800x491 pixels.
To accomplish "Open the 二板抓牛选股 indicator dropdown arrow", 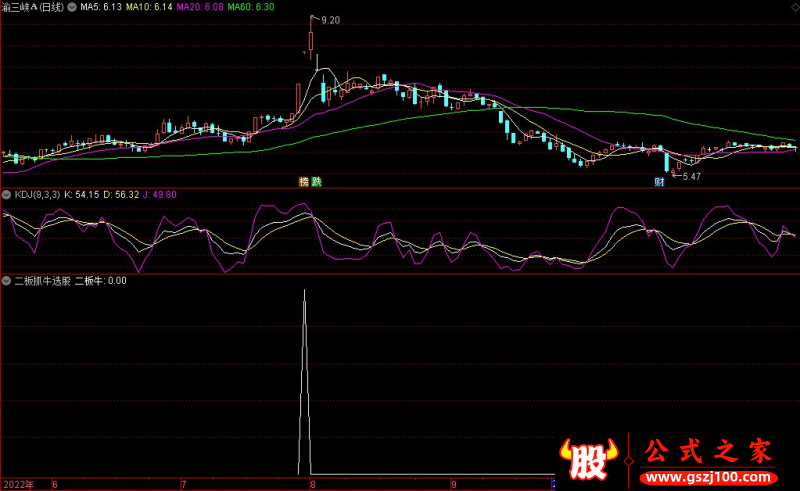I will point(7,281).
